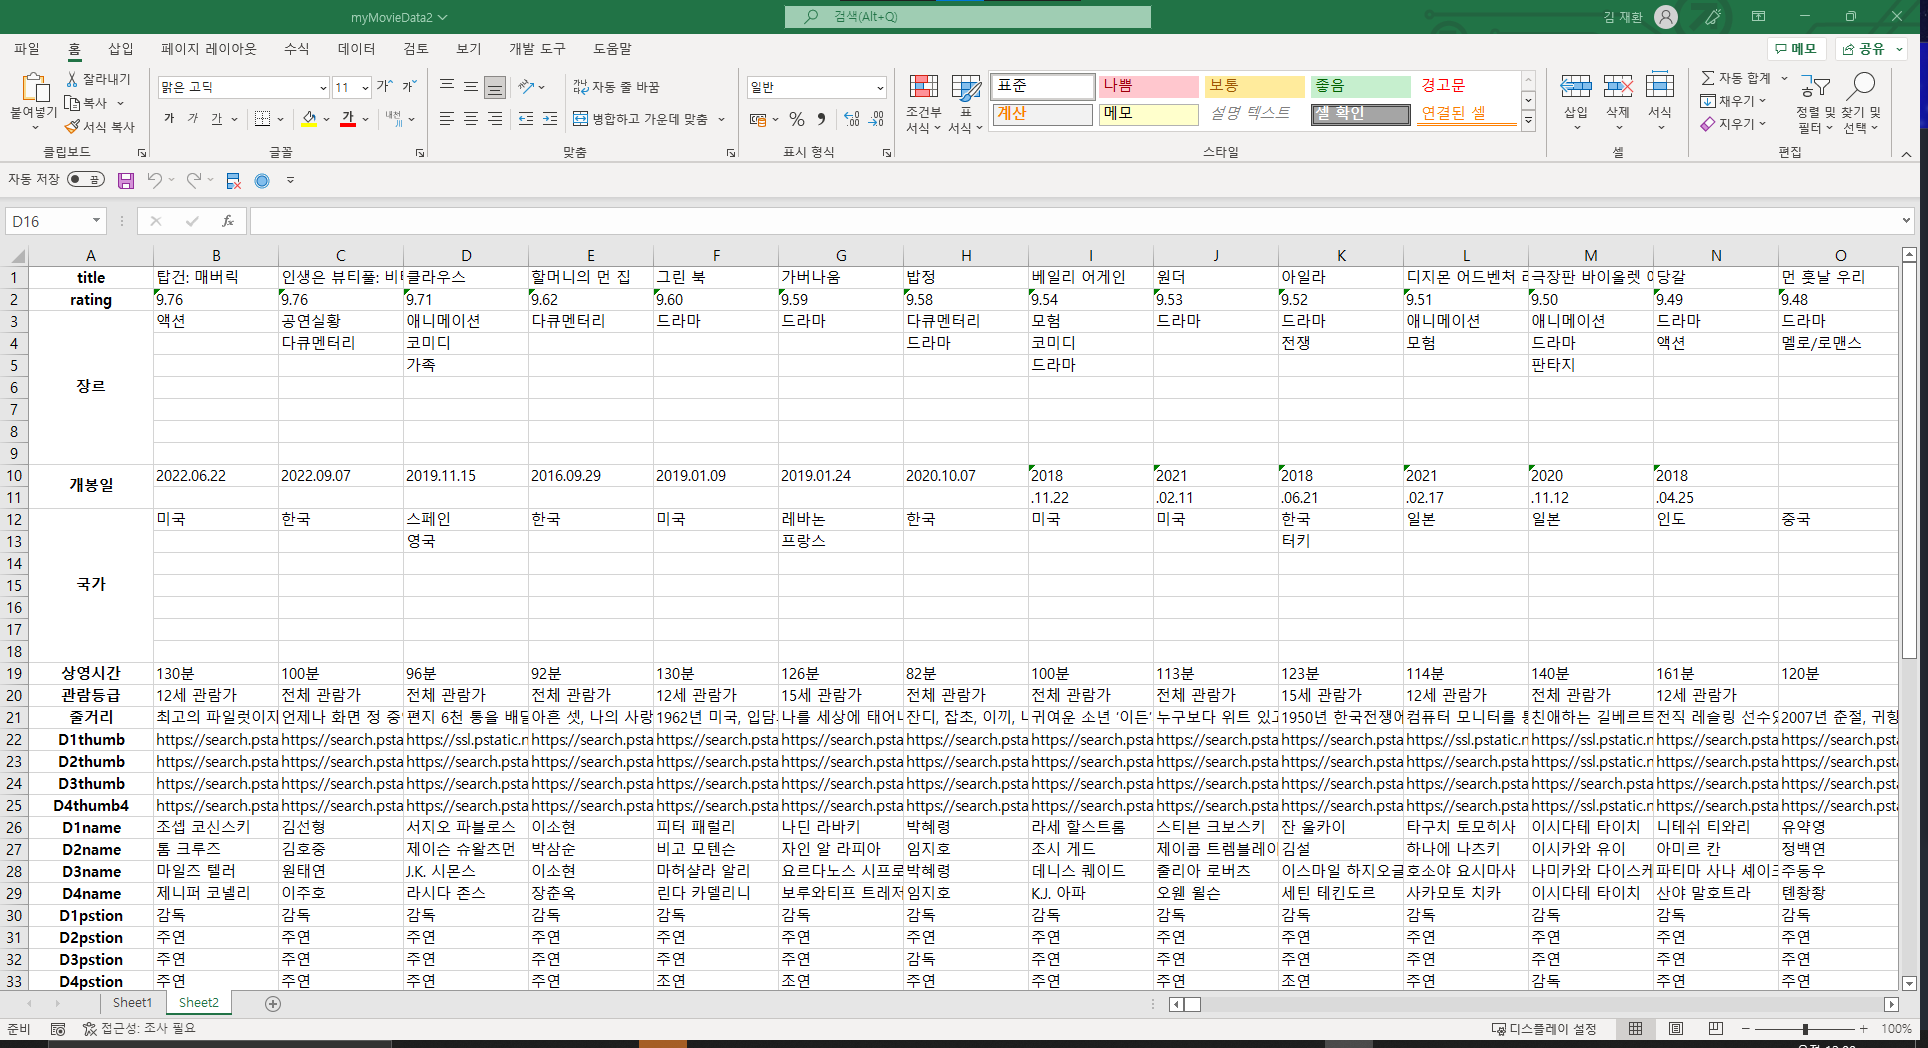
Task: Align text to center horizontally
Action: click(x=471, y=119)
